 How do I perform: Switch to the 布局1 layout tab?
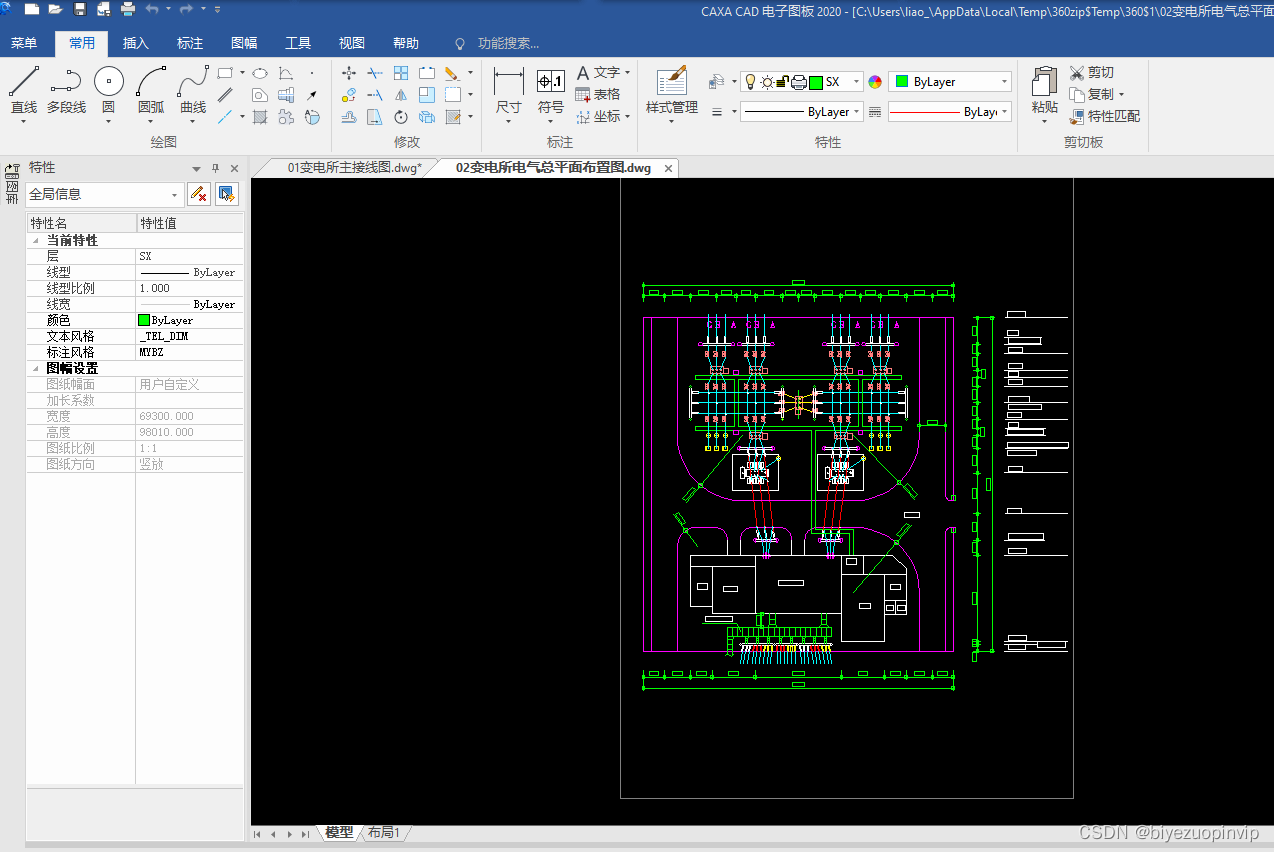[x=384, y=832]
